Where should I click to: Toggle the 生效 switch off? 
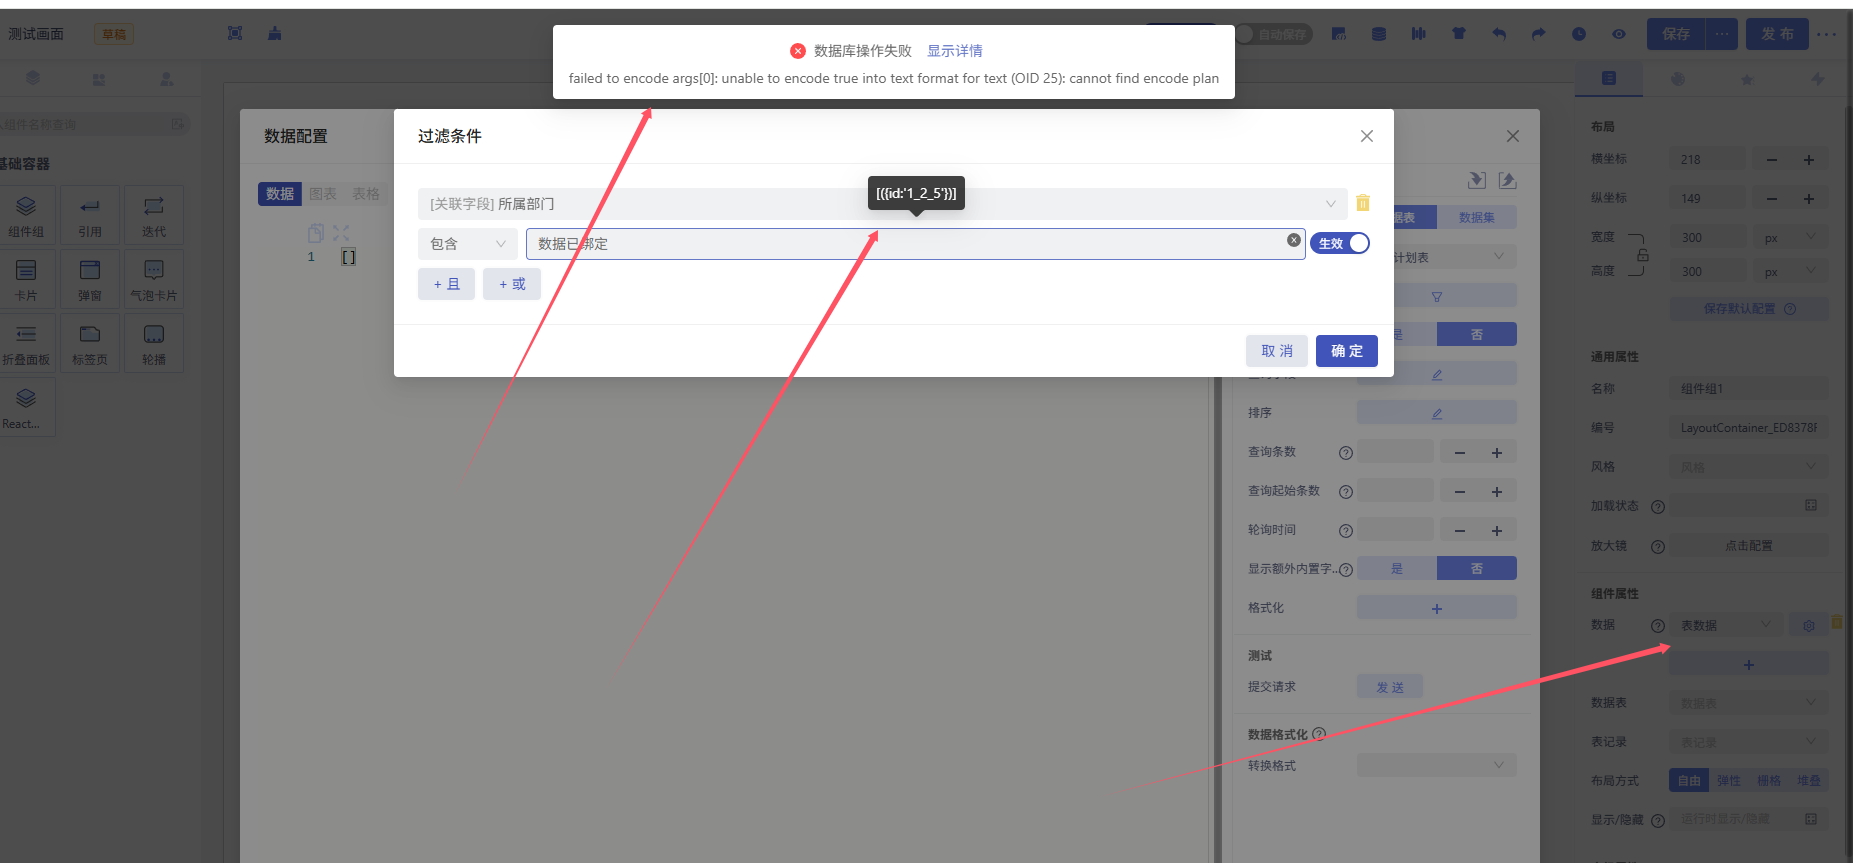[x=1340, y=243]
